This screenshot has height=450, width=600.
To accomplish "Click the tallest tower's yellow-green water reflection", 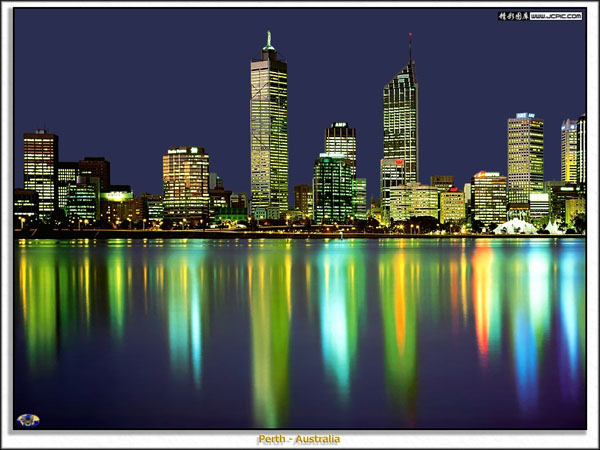I will (268, 330).
